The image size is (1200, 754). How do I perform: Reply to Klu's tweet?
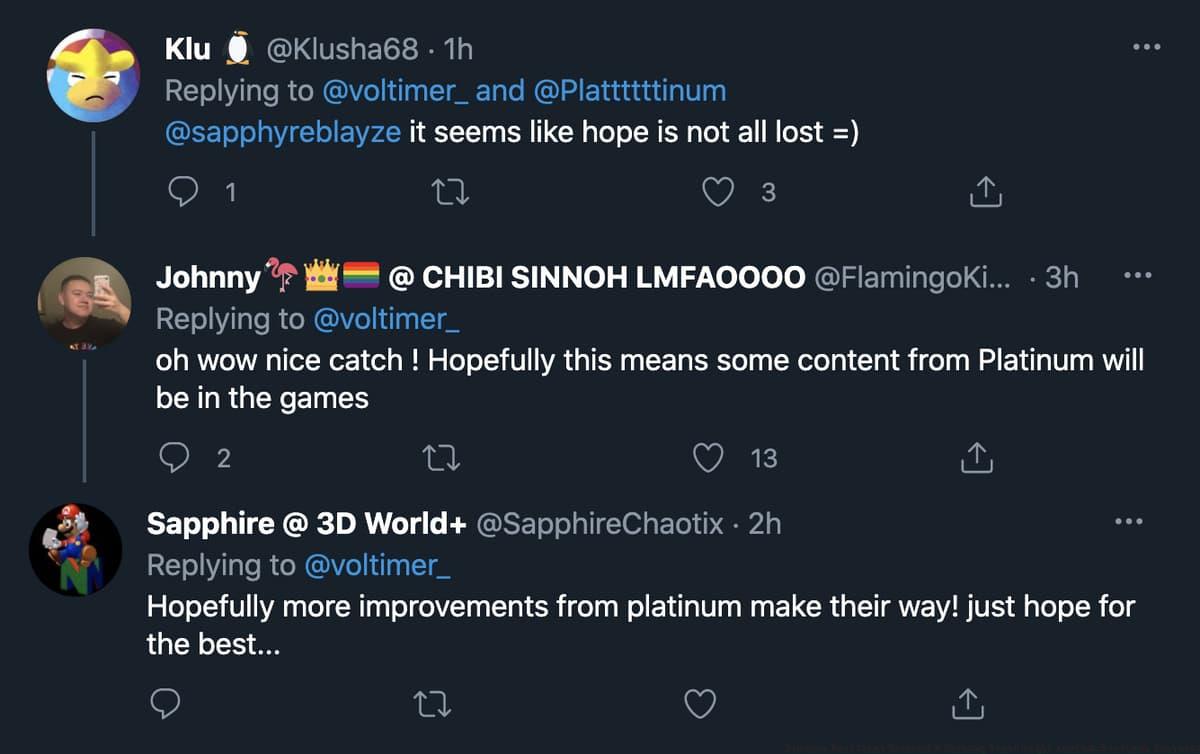pos(183,190)
